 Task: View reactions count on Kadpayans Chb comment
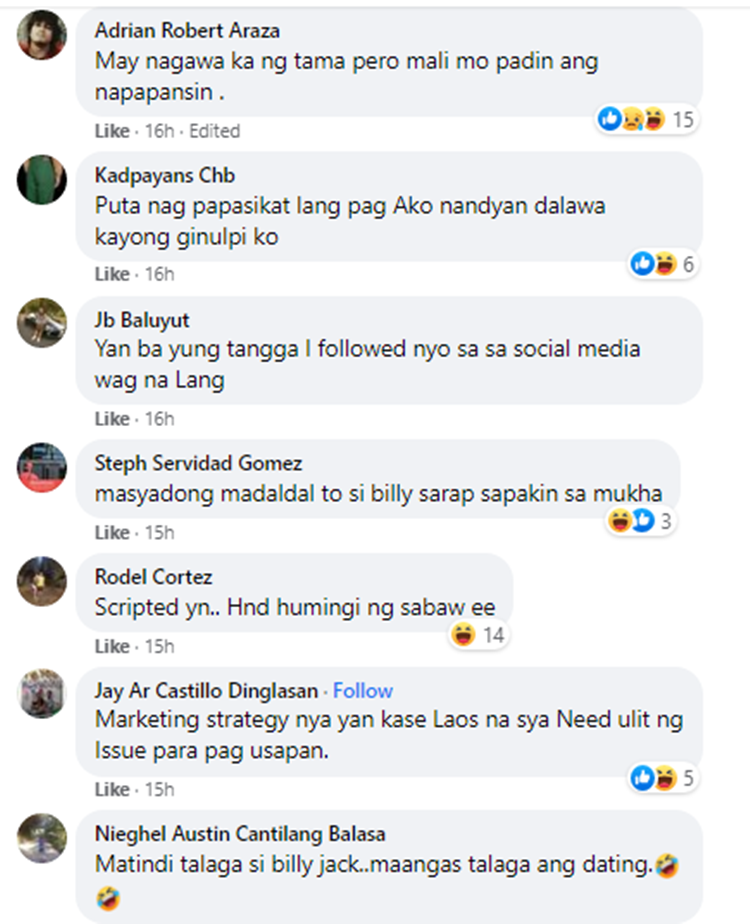point(688,264)
